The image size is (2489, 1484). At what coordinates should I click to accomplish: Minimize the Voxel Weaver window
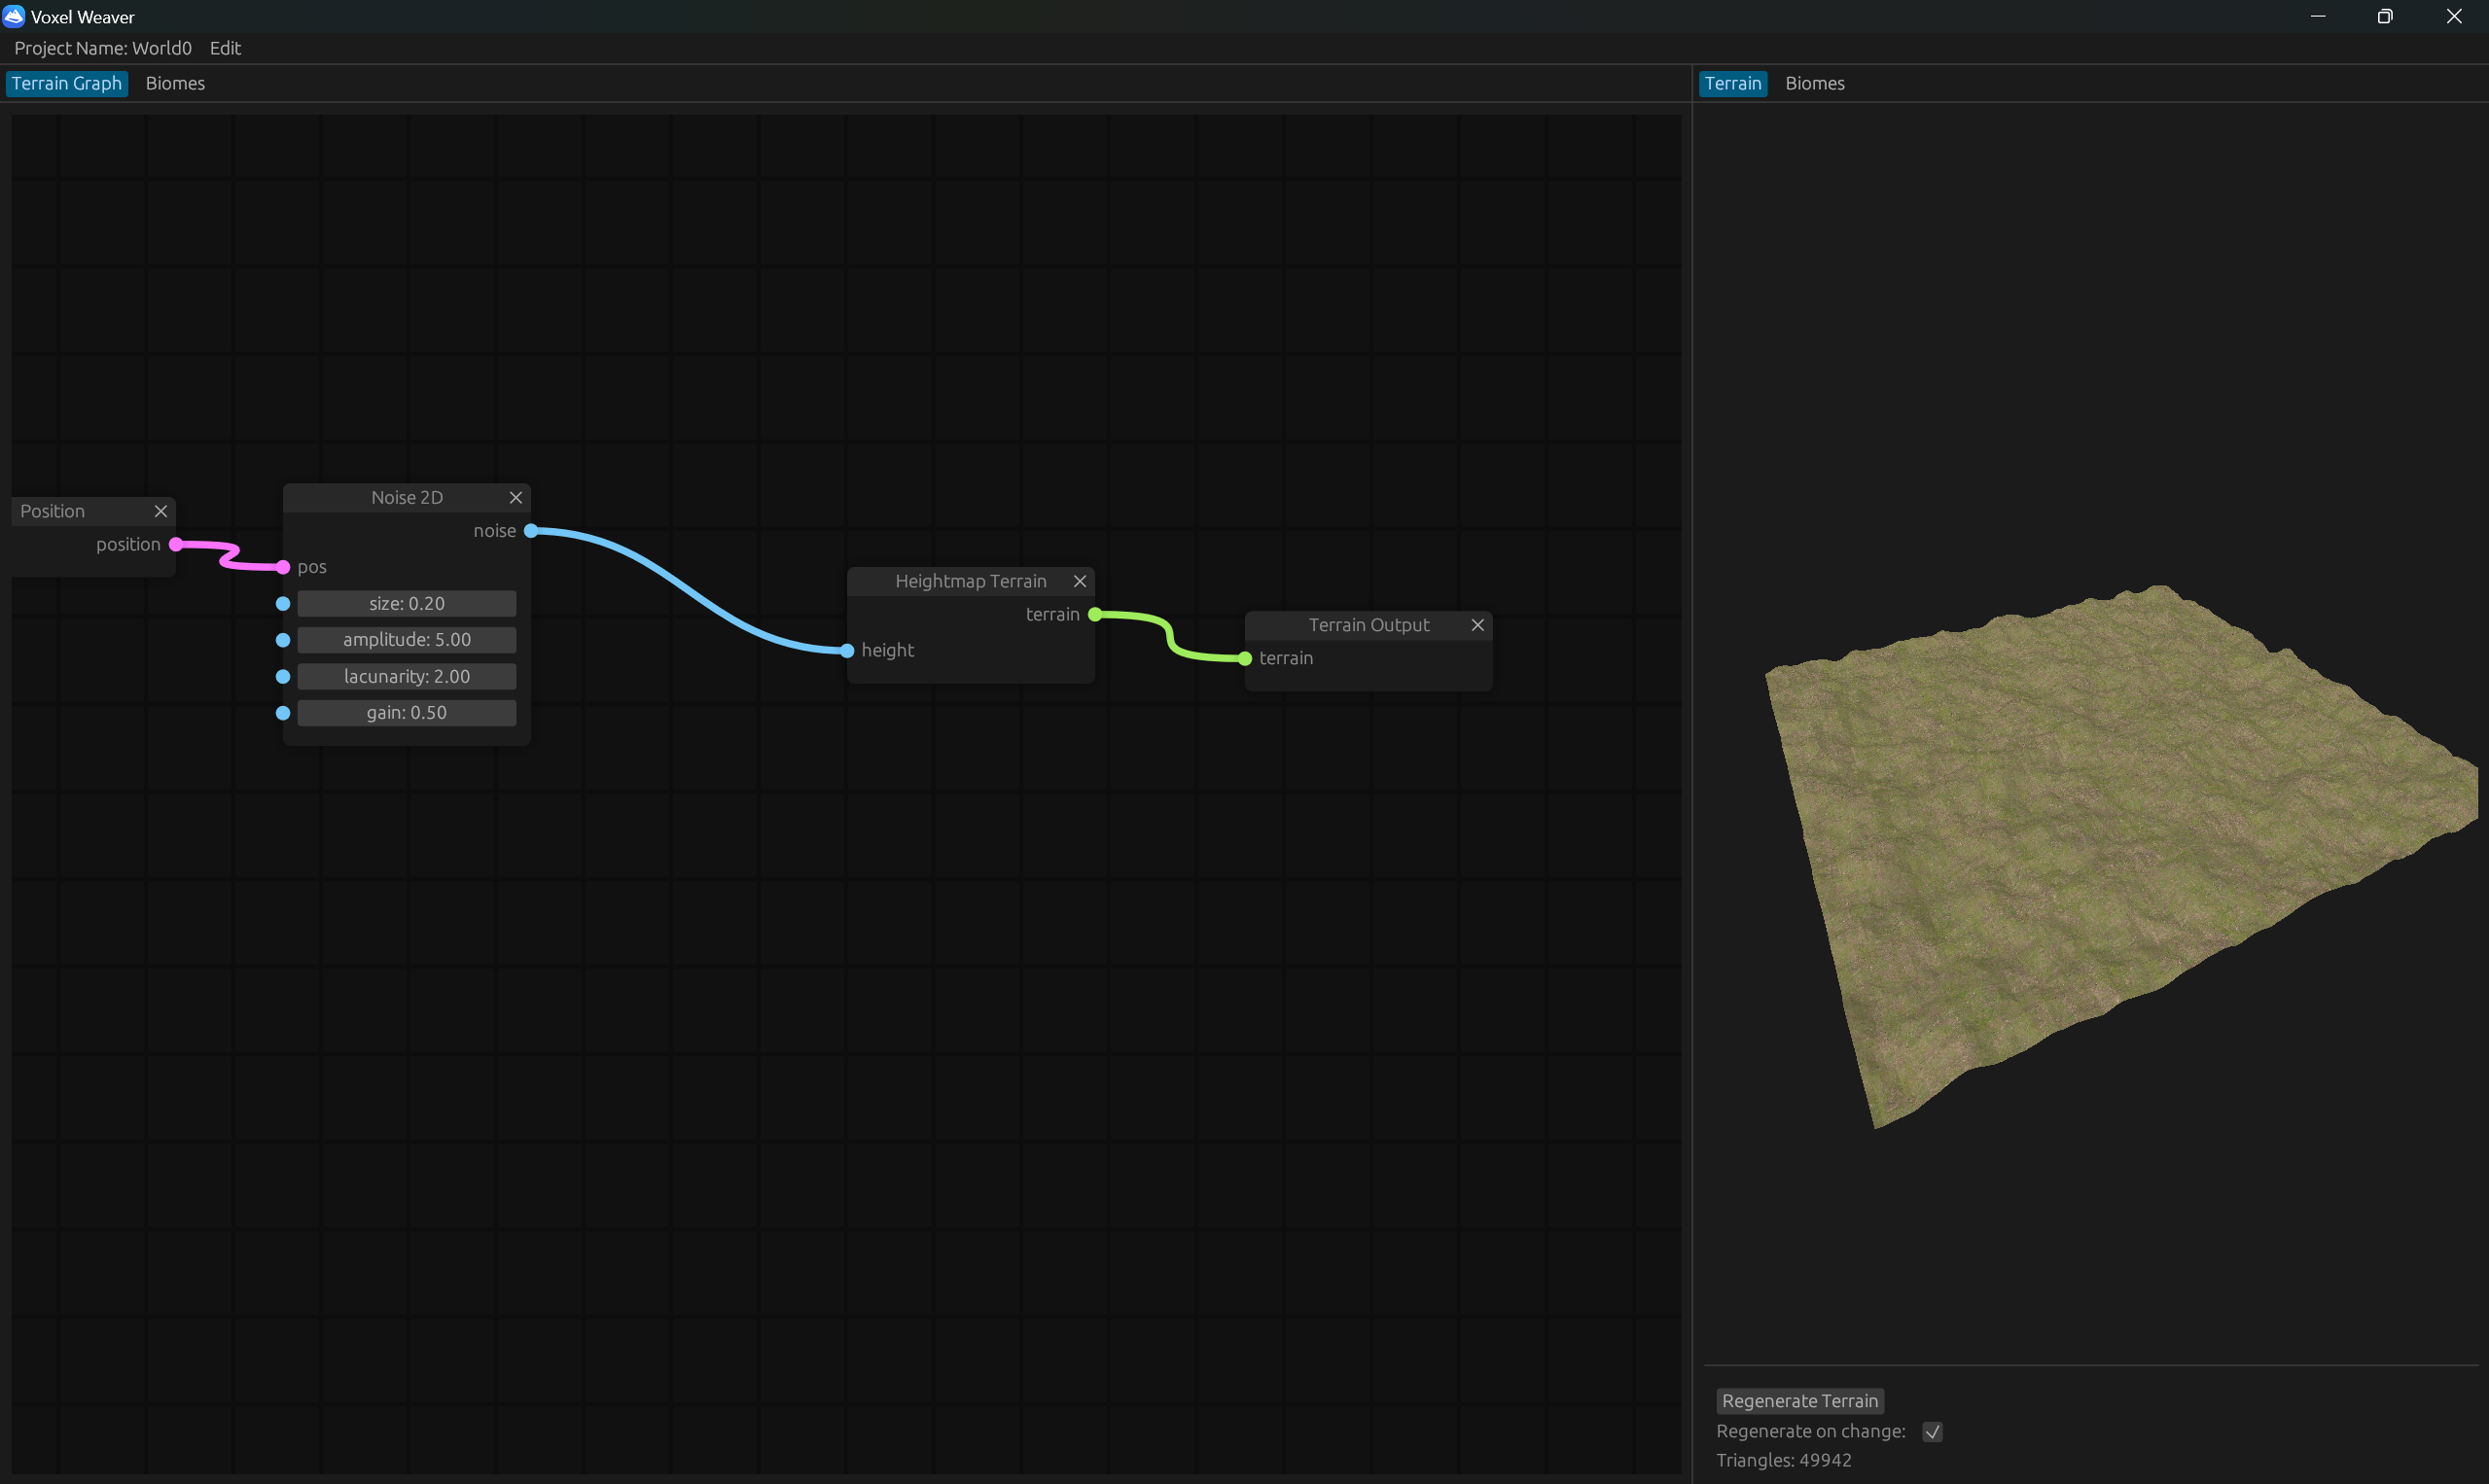pyautogui.click(x=2318, y=16)
